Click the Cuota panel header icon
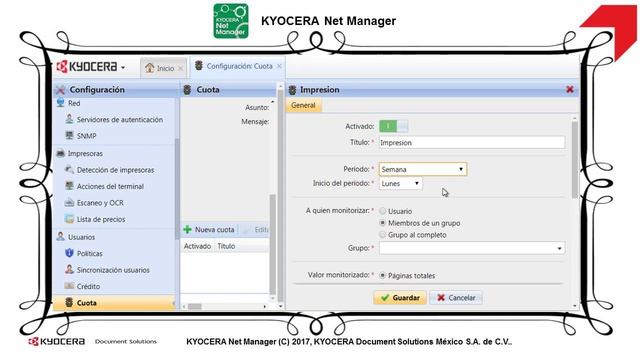This screenshot has height=360, width=640. (187, 90)
